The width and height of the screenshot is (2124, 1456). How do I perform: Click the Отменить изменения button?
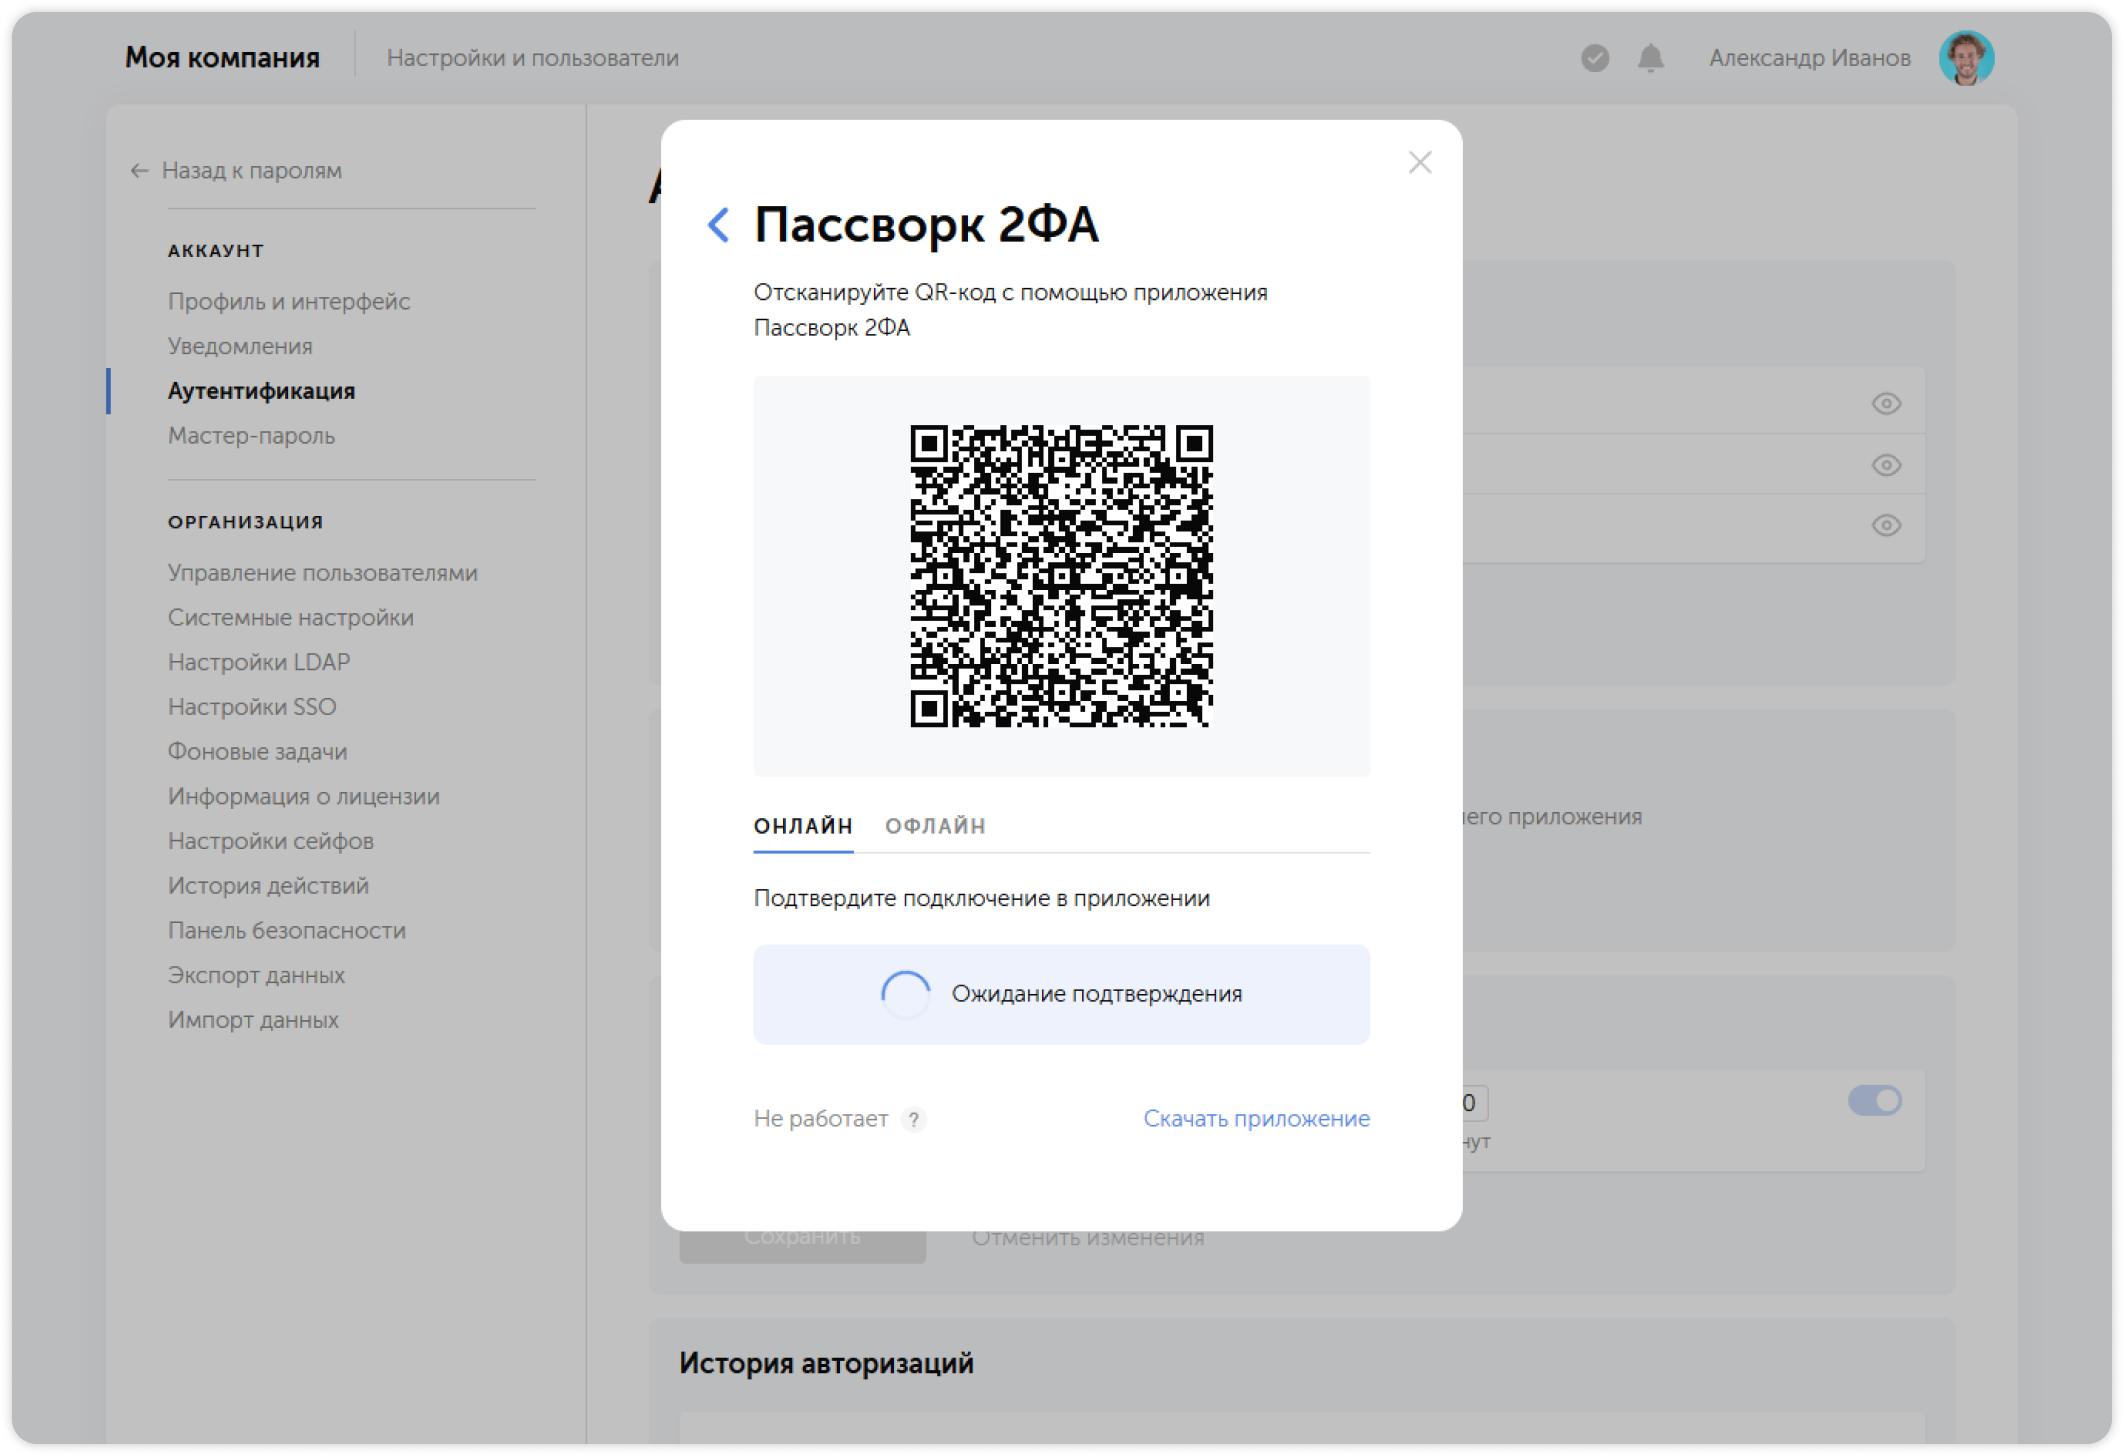pyautogui.click(x=1088, y=1237)
